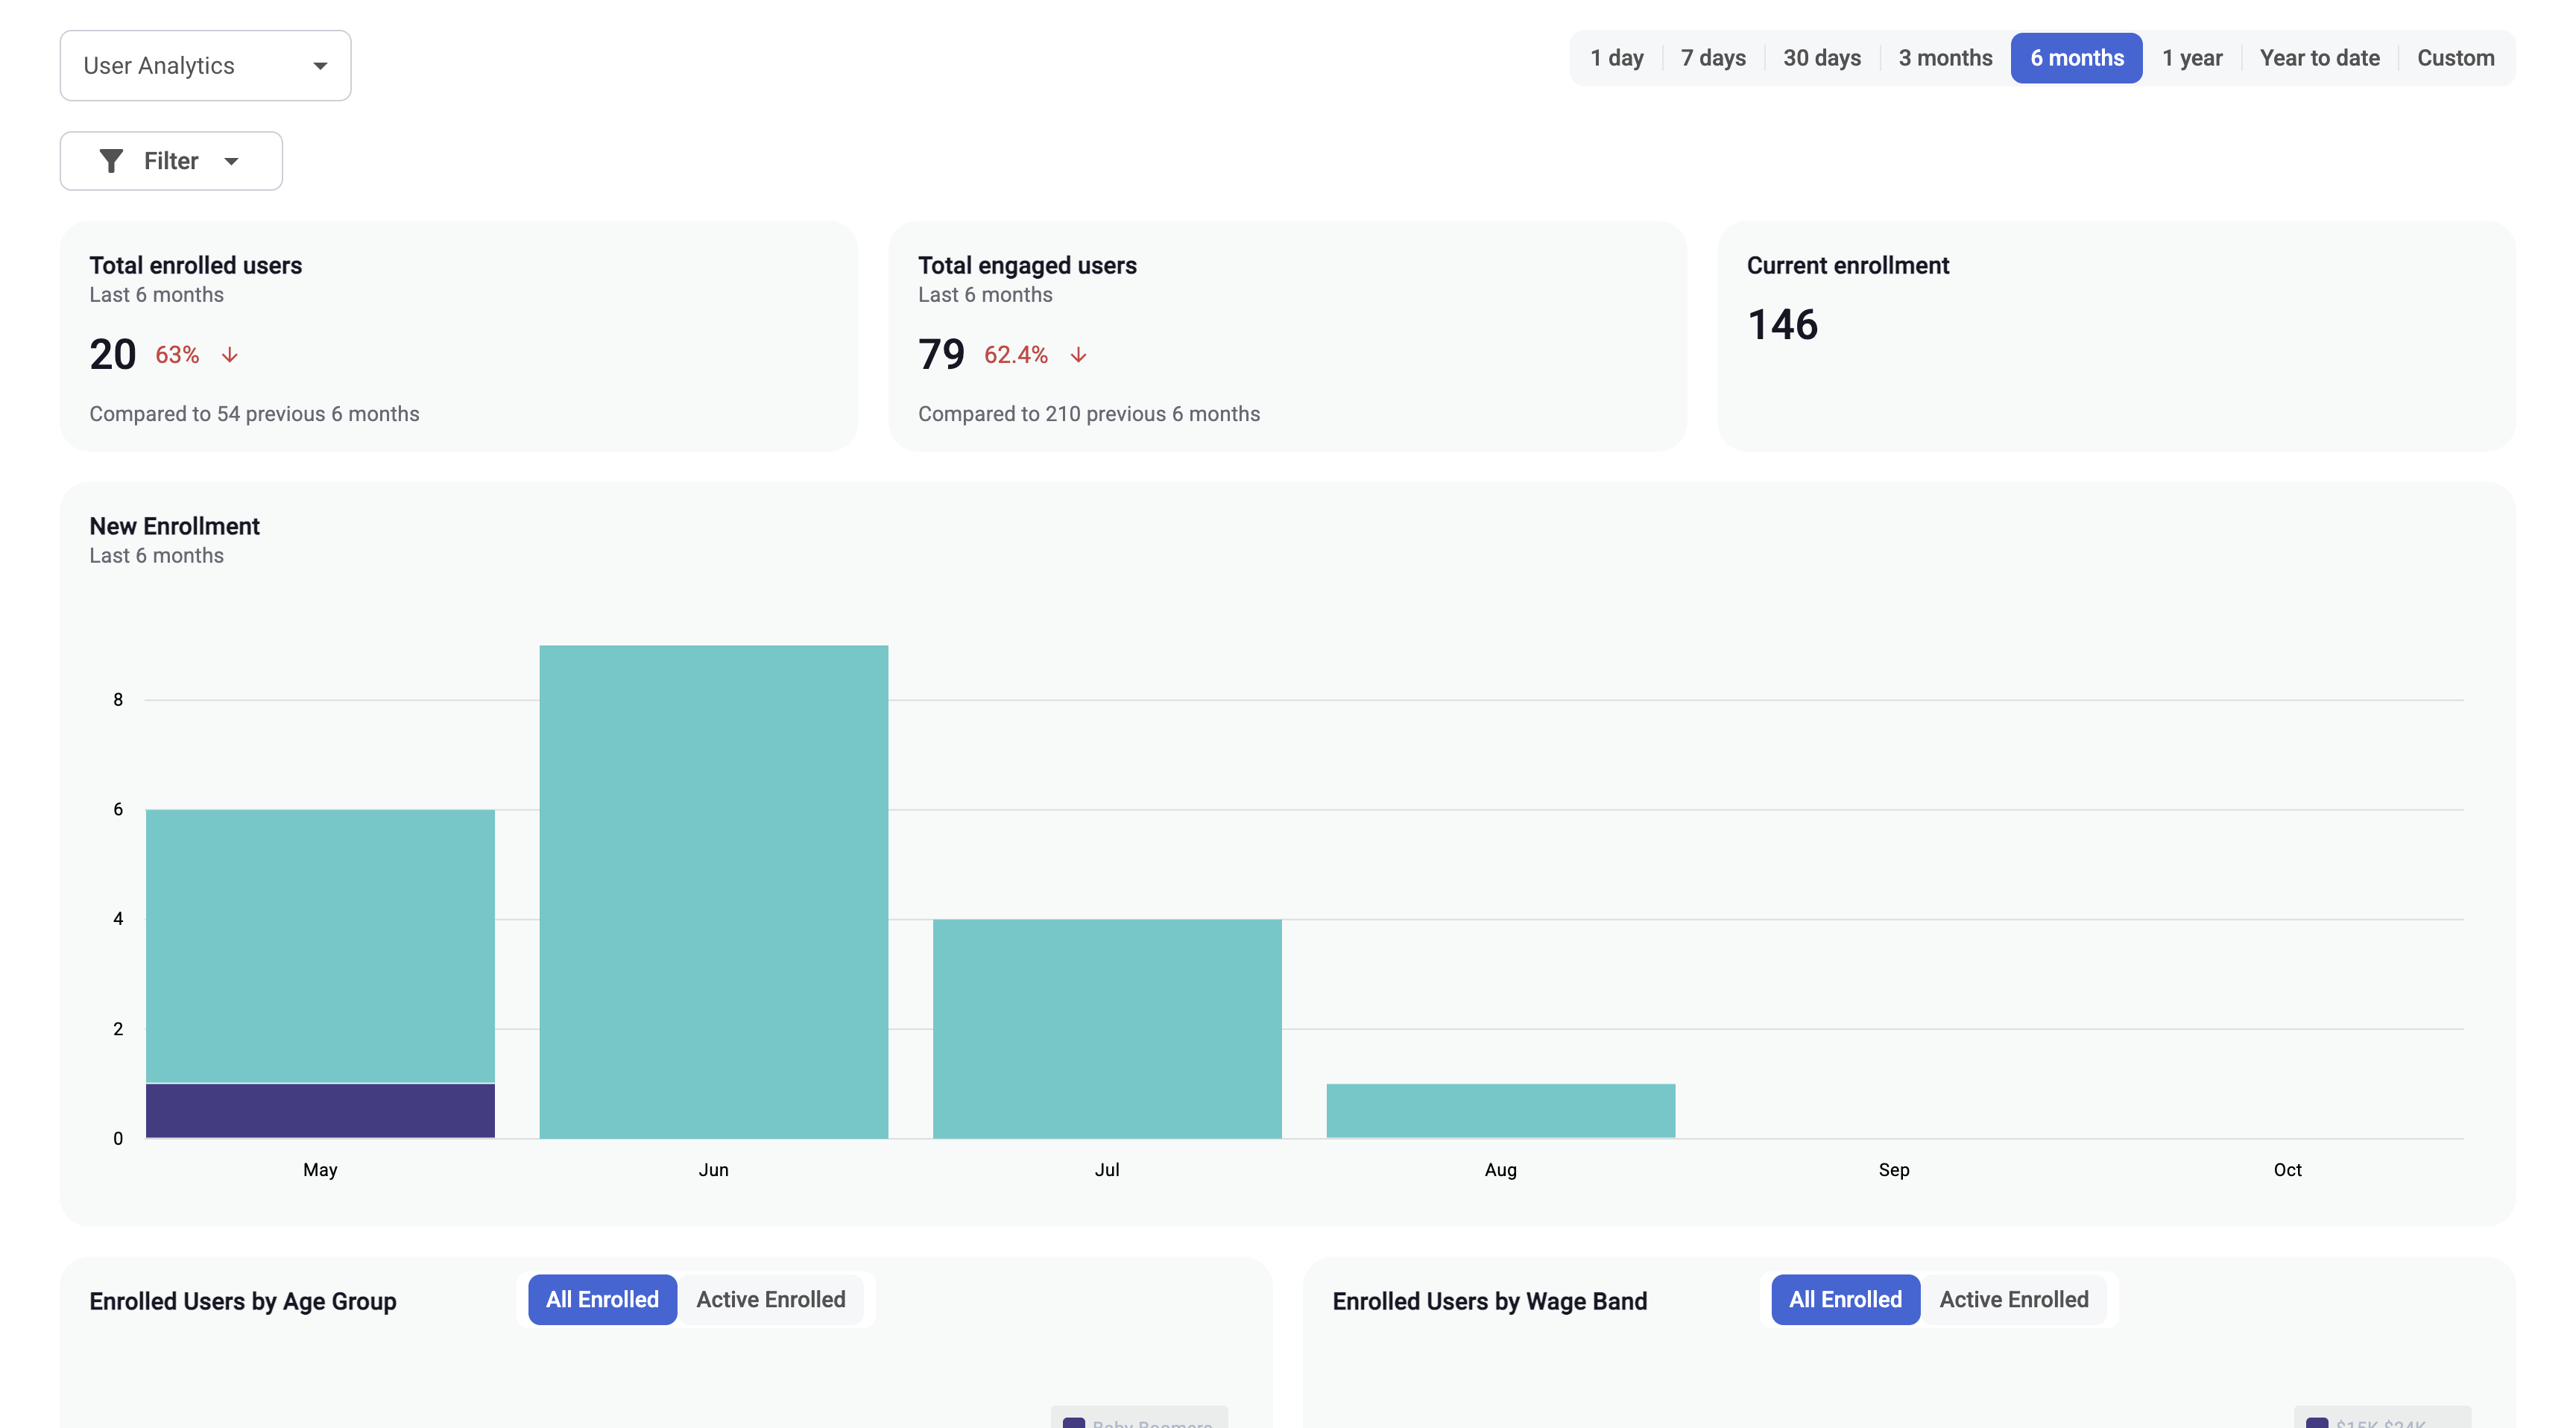The image size is (2576, 1428).
Task: Choose the 30 days time range
Action: pyautogui.click(x=1821, y=58)
